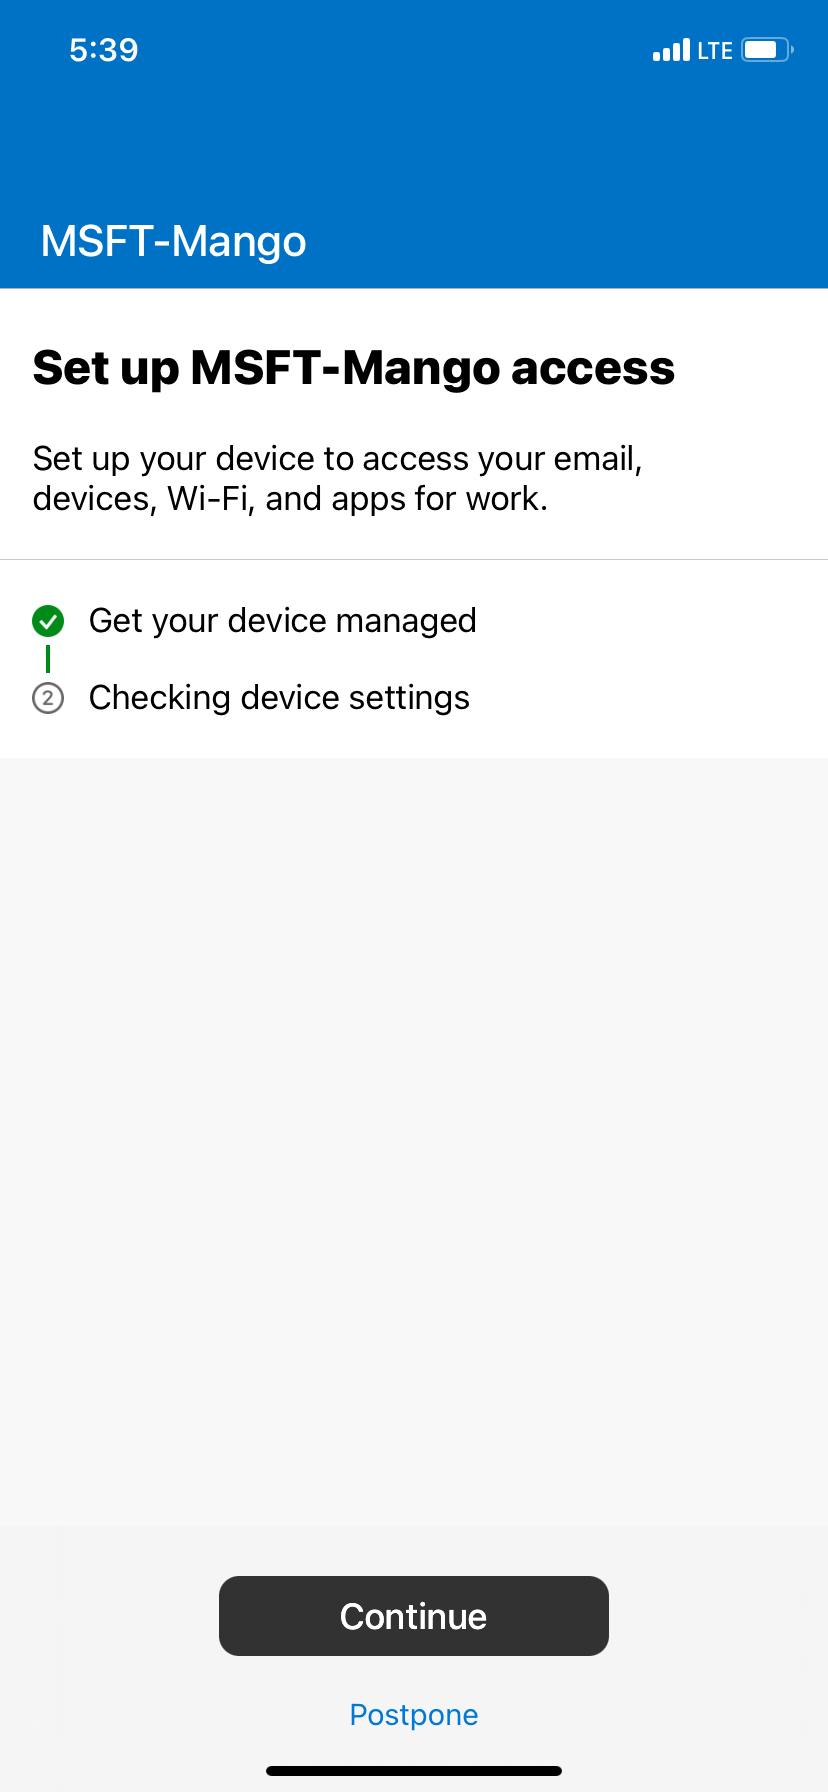828x1792 pixels.
Task: Click the completed 'Get your device managed' checkmark
Action: [48, 620]
